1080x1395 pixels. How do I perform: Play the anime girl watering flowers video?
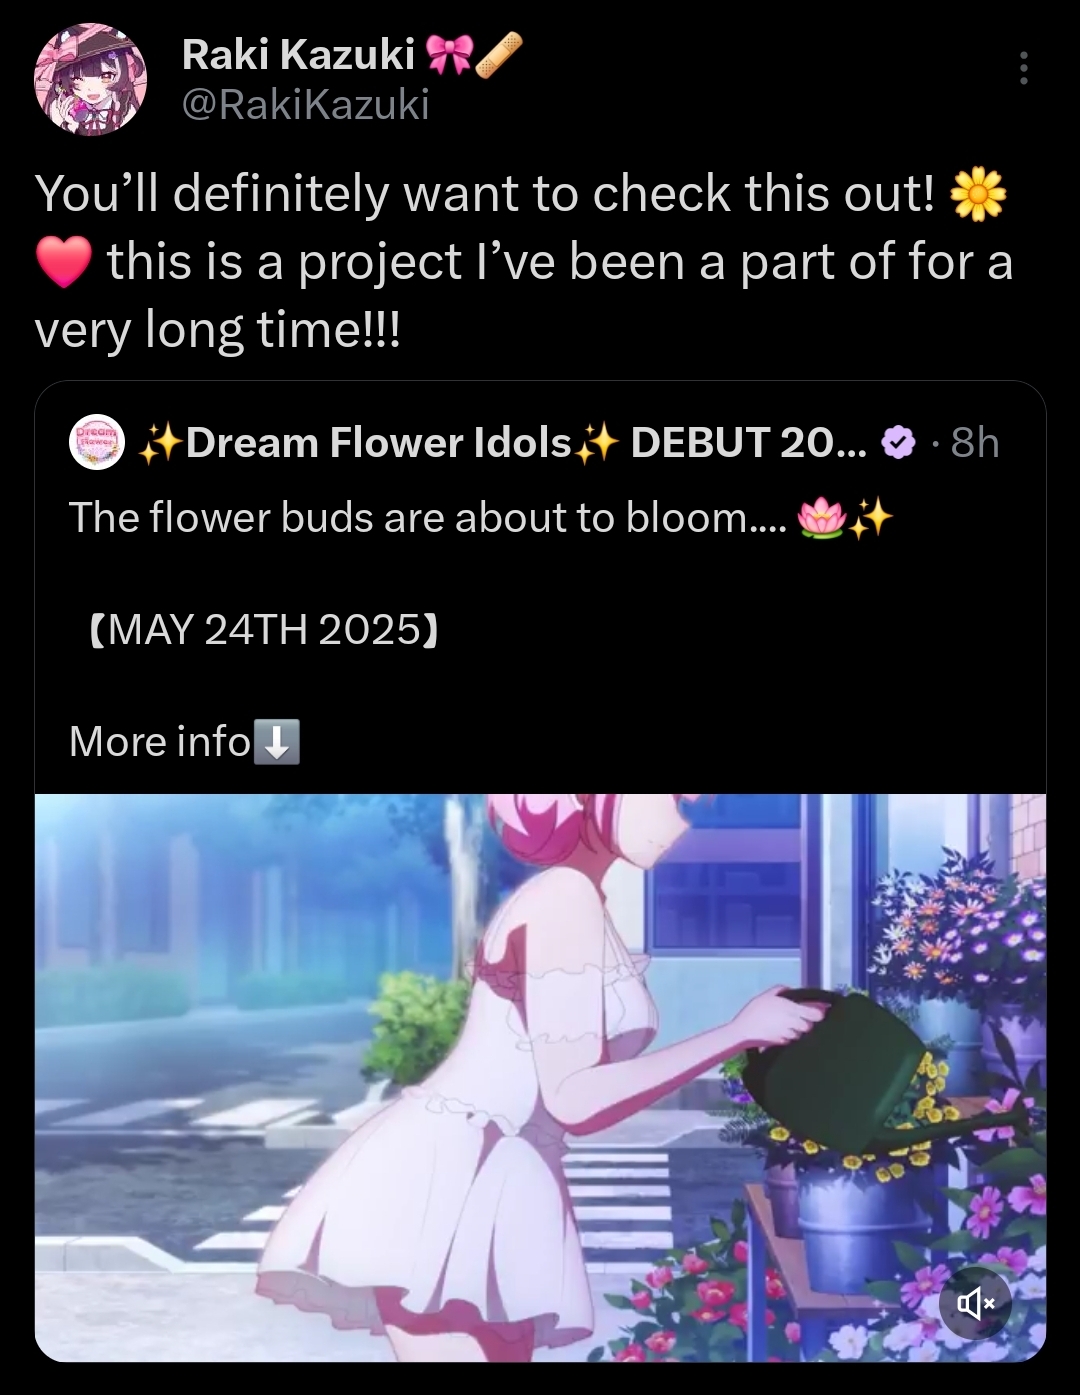point(540,1078)
